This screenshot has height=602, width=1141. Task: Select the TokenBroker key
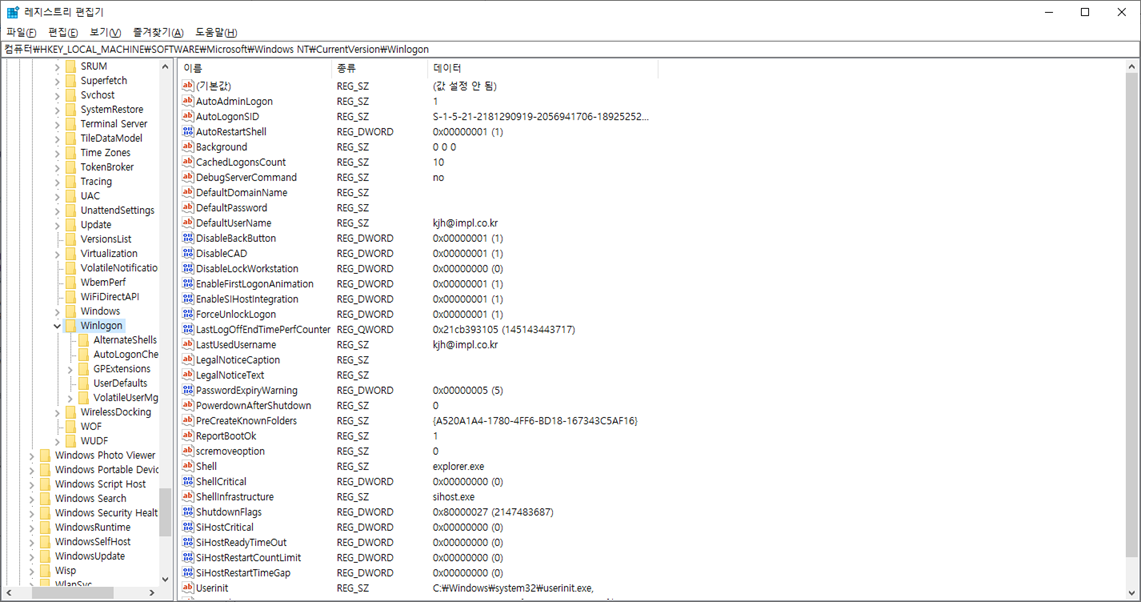(107, 167)
